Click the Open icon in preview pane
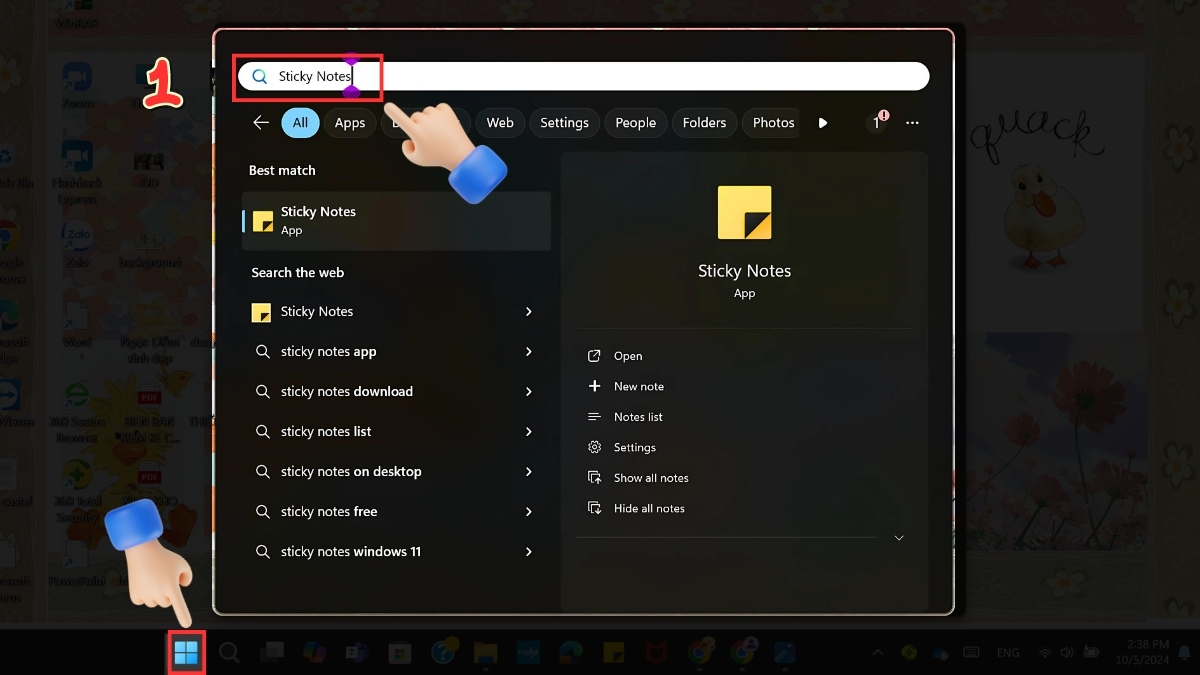1200x675 pixels. point(594,356)
